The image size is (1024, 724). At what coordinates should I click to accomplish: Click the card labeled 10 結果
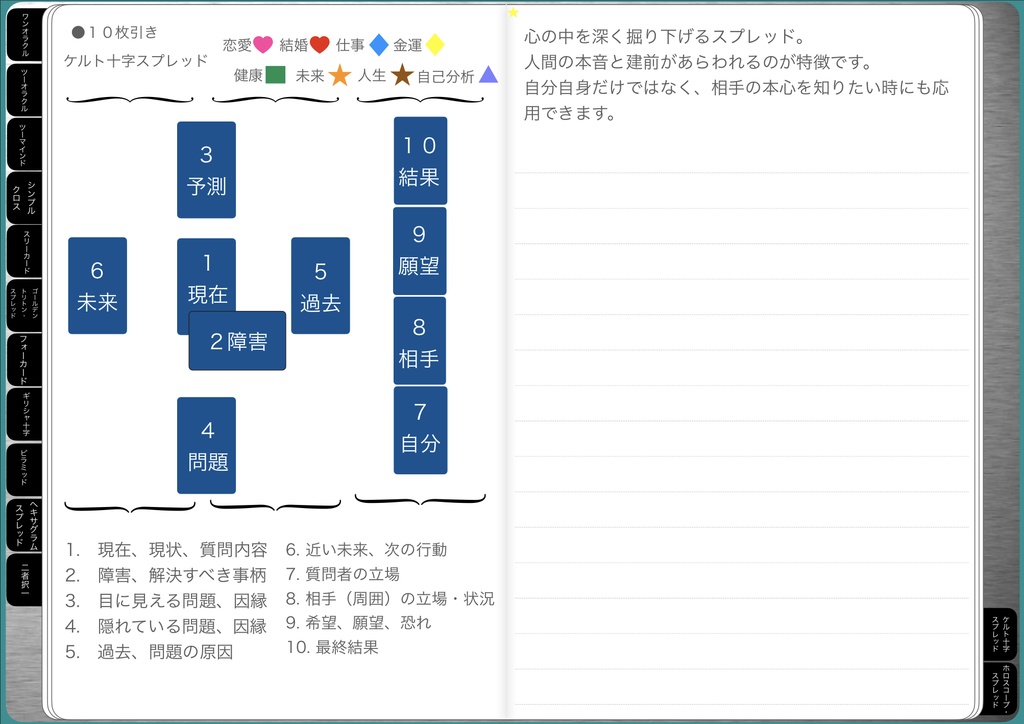click(420, 158)
